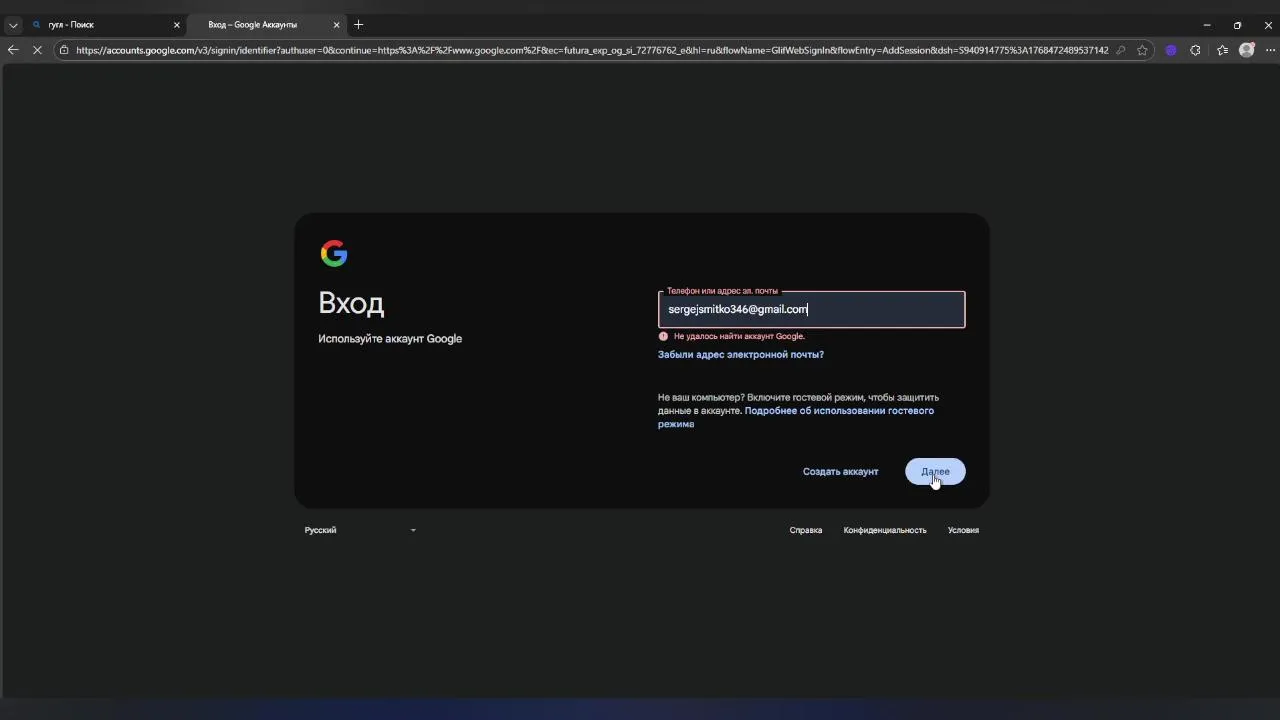The image size is (1280, 720).
Task: Open a new tab with the plus button
Action: 359,25
